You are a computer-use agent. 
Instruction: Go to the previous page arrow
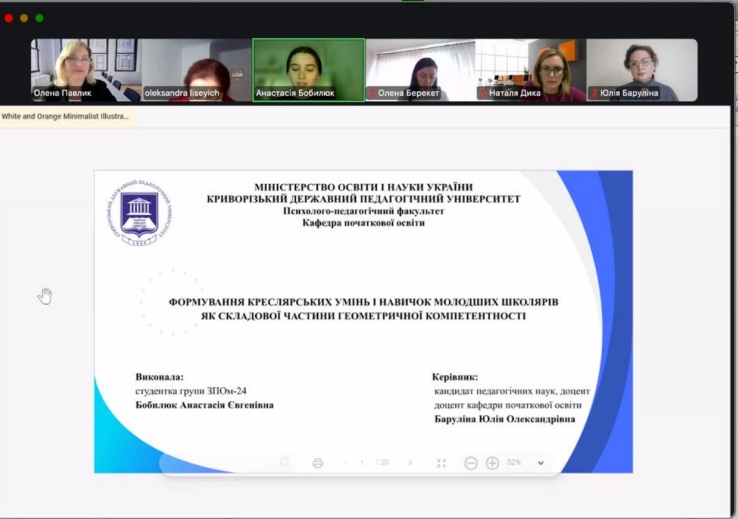point(346,463)
